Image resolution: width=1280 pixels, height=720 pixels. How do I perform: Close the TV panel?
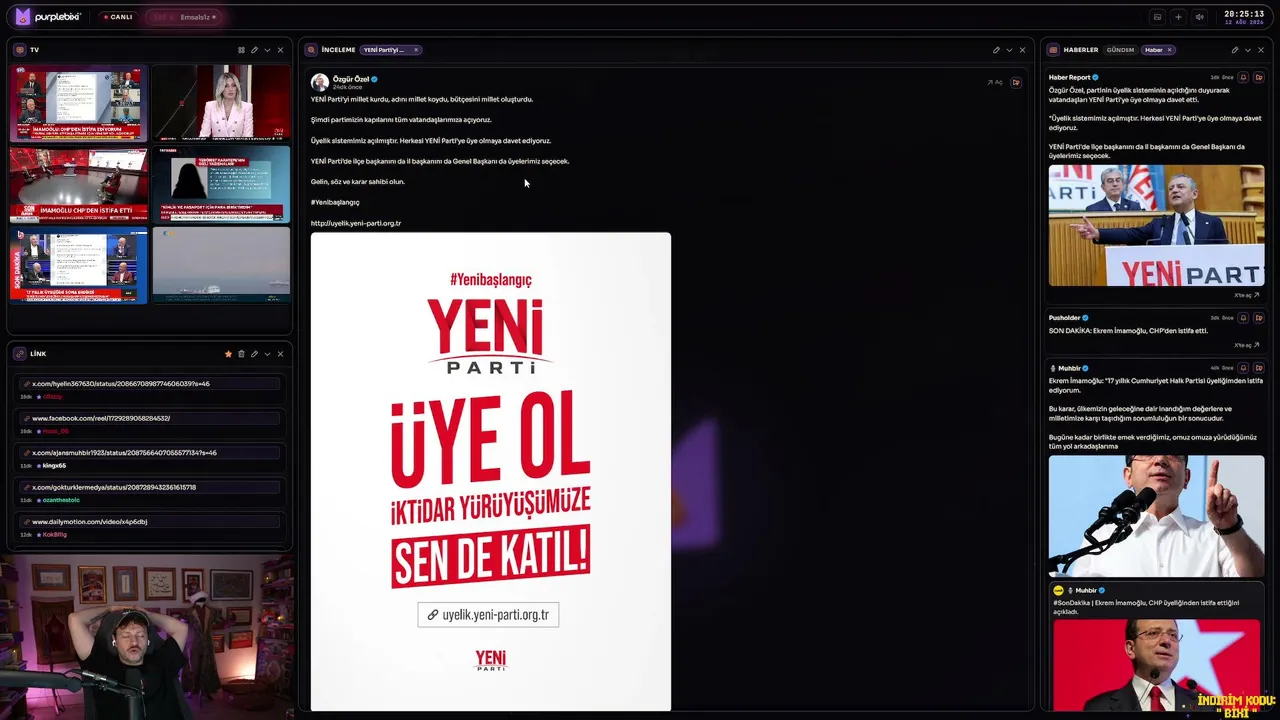[x=280, y=50]
